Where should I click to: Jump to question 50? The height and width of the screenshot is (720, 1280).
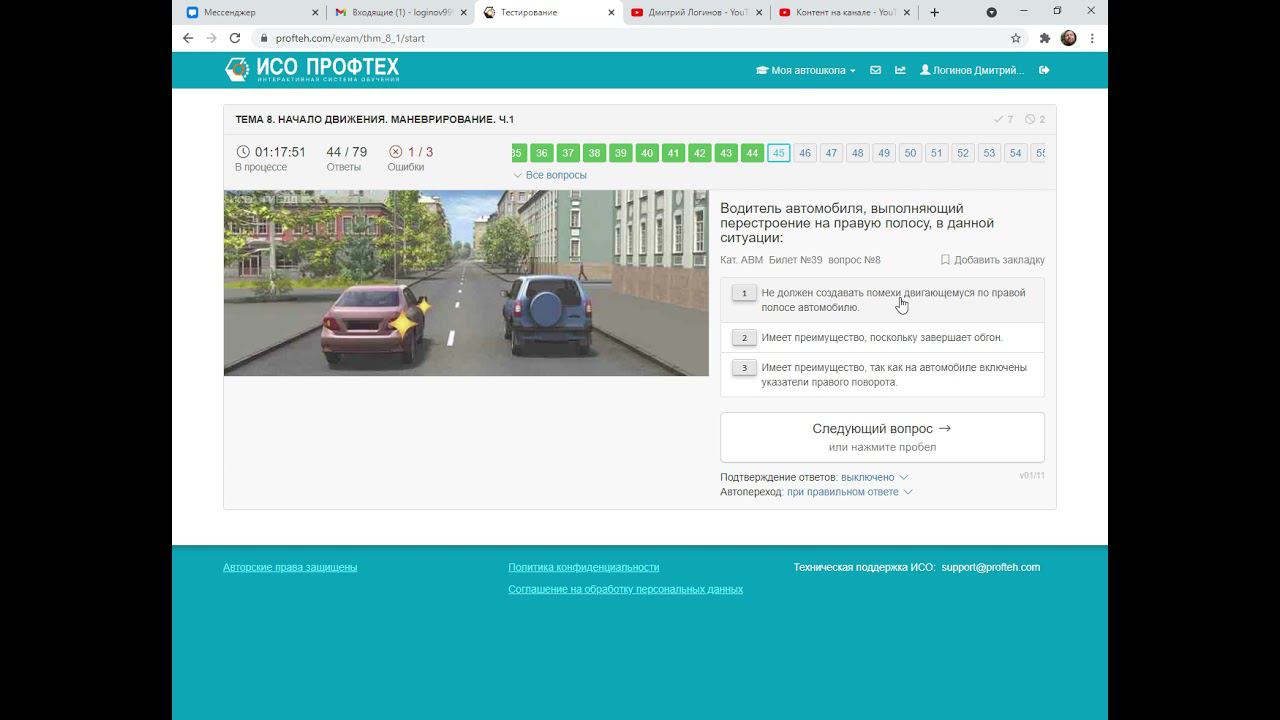(910, 153)
